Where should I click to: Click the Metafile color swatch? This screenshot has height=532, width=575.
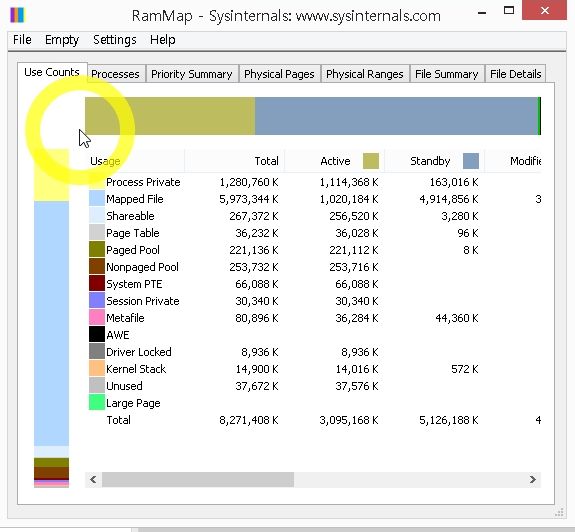(97, 317)
